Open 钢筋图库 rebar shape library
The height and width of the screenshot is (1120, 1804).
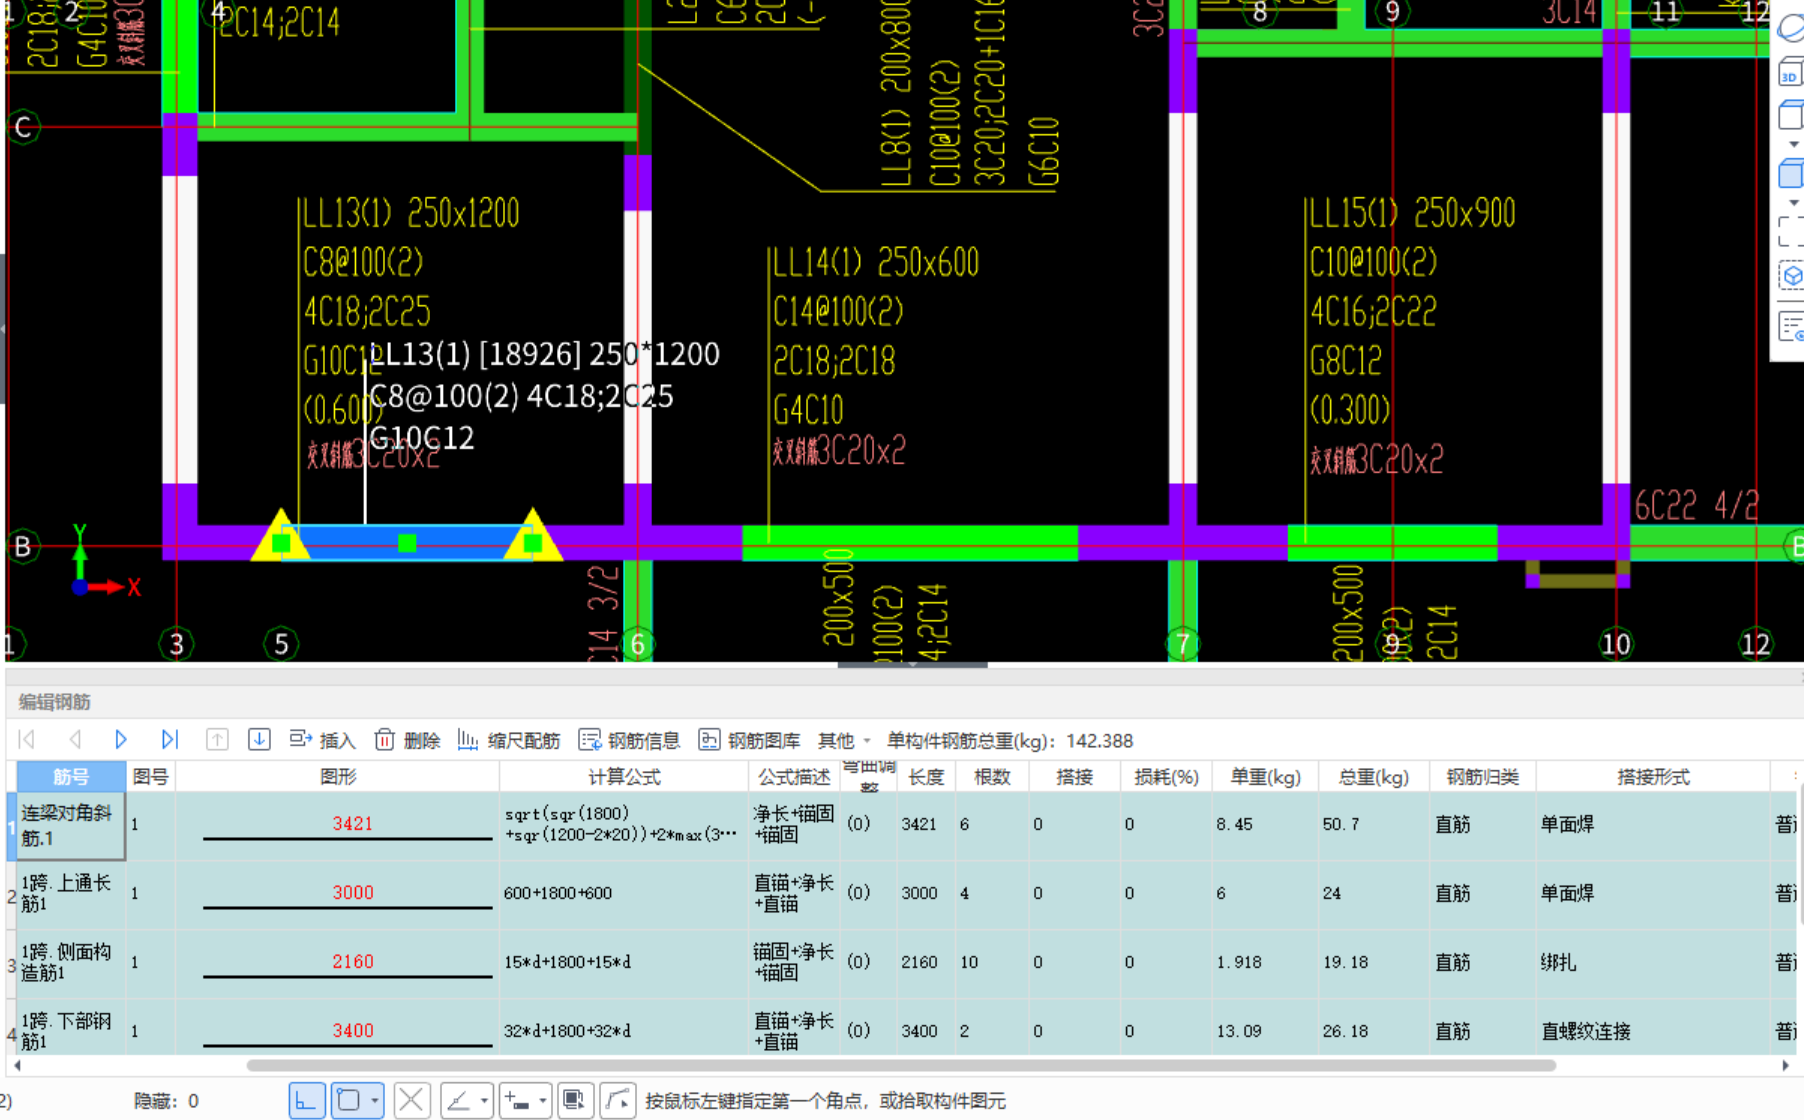(749, 740)
